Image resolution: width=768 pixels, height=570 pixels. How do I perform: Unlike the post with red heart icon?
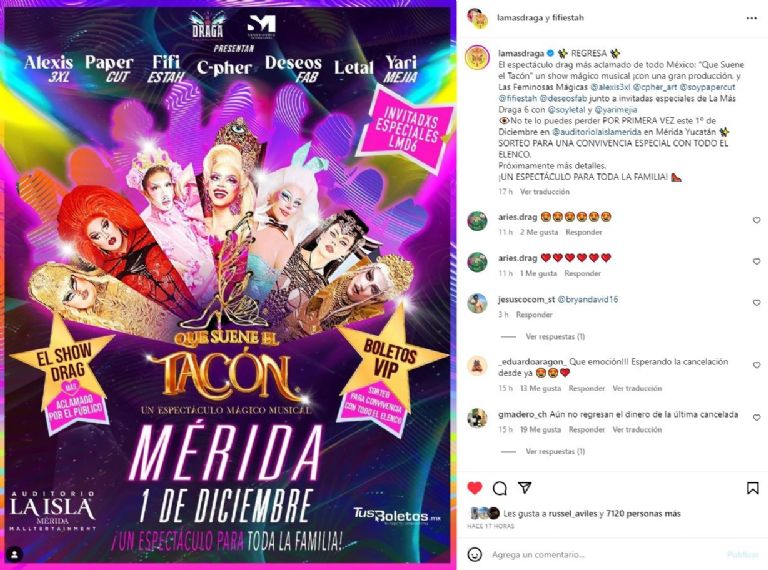[x=475, y=488]
